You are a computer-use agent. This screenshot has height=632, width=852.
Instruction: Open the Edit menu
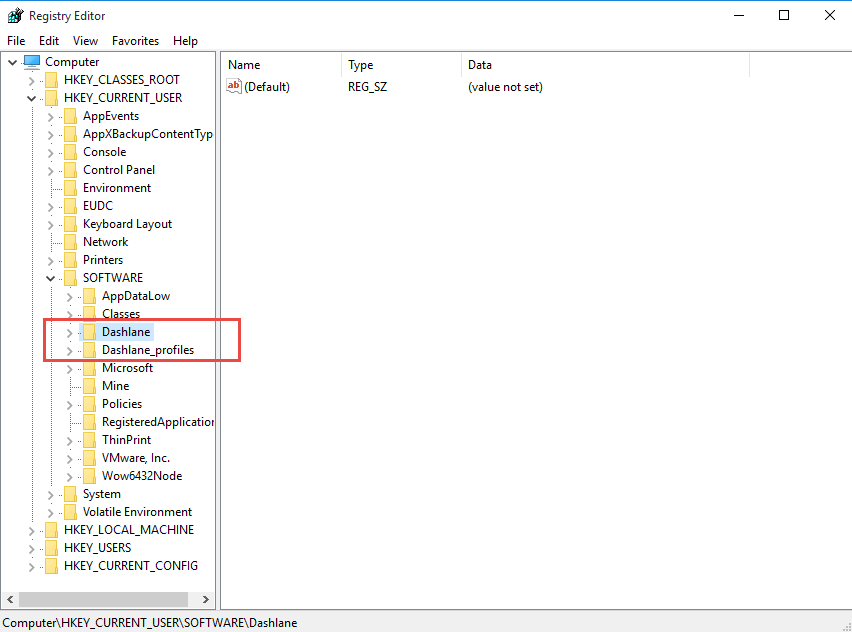pyautogui.click(x=49, y=41)
